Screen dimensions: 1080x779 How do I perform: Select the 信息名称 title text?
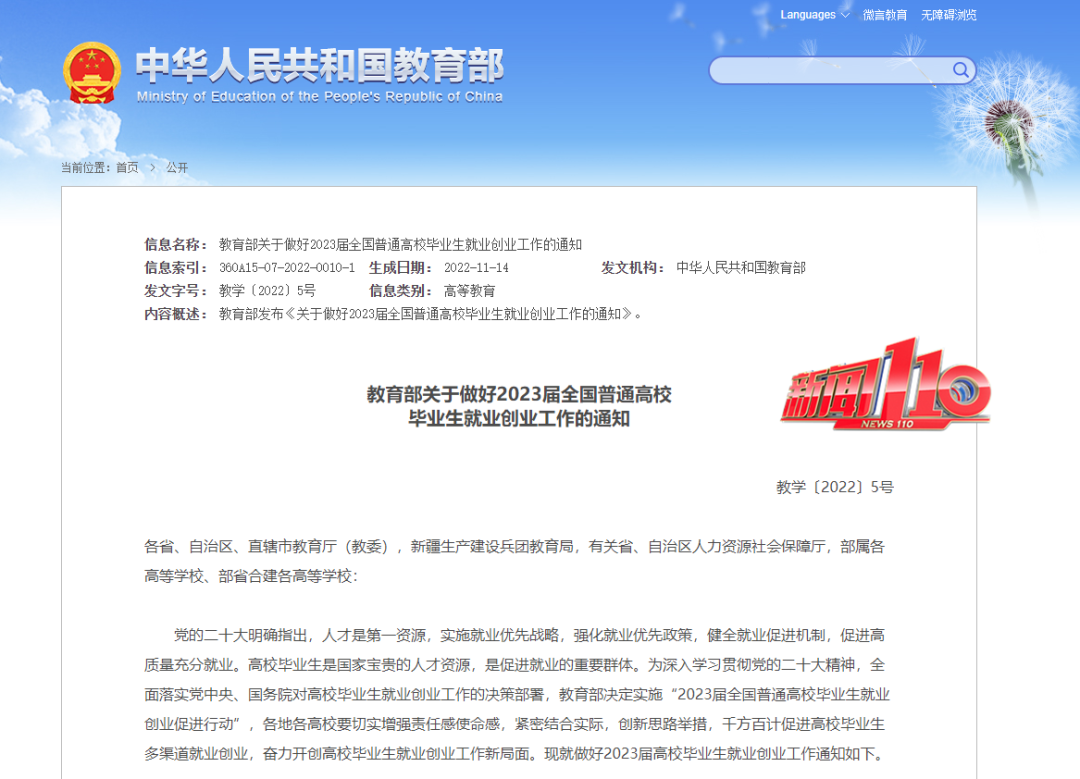[x=400, y=245]
